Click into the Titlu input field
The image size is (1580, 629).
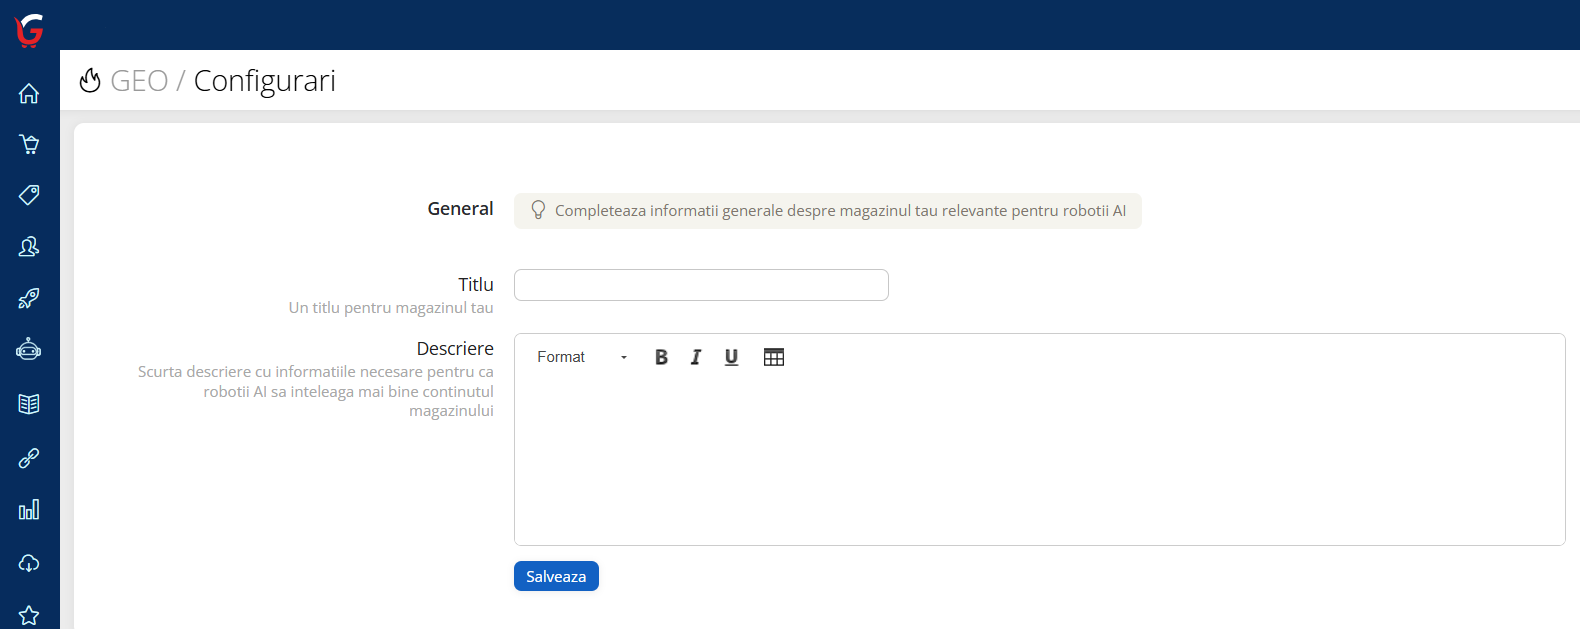701,285
